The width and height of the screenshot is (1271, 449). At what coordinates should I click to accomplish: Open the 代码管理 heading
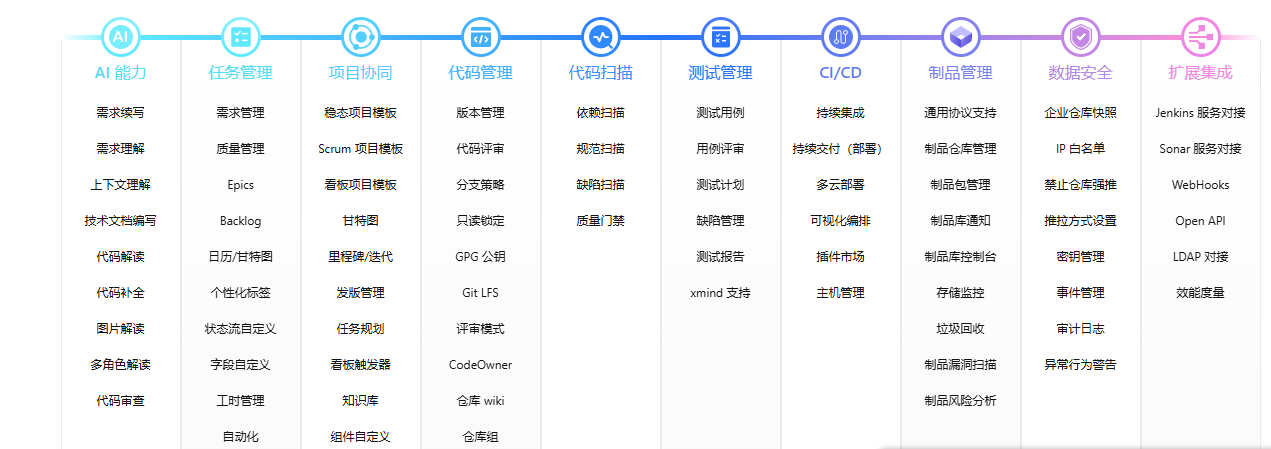(480, 73)
